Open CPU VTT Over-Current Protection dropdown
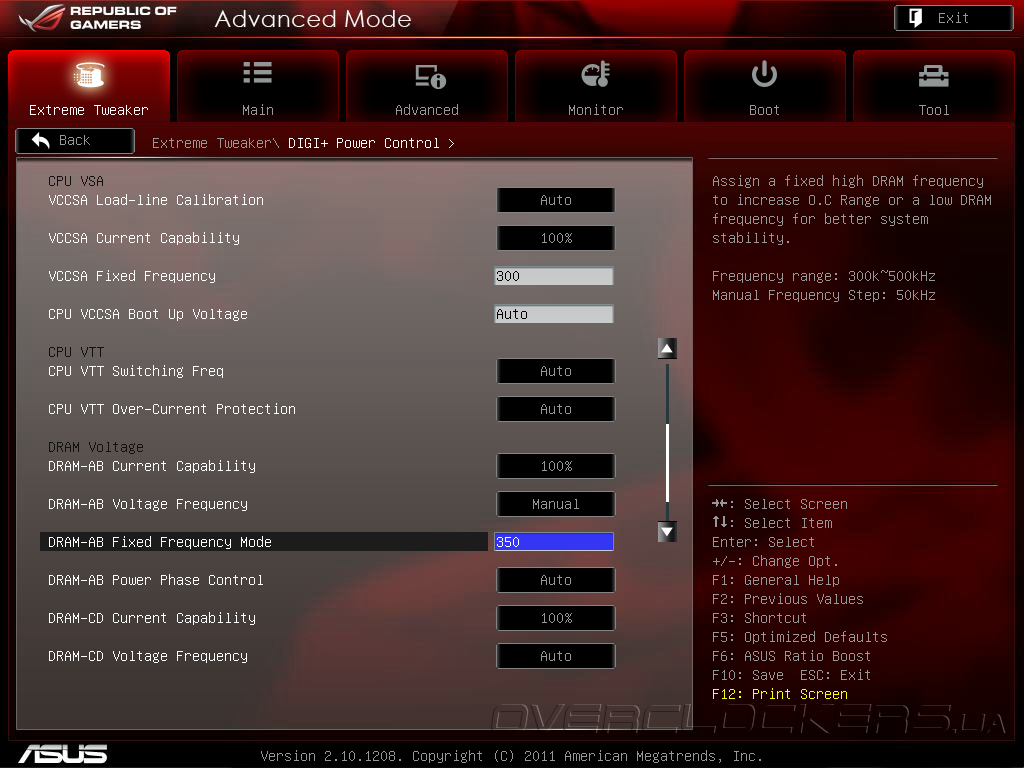Screen dimensions: 1024x768 point(556,409)
